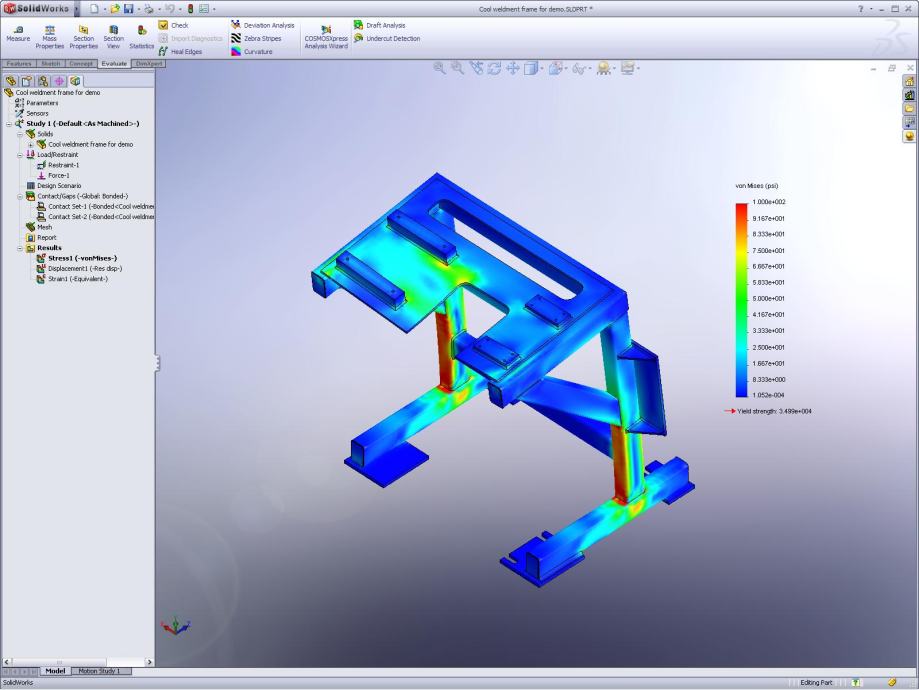The width and height of the screenshot is (919, 690).
Task: Click Zoom to Fit in the view toolbar
Action: pyautogui.click(x=439, y=69)
